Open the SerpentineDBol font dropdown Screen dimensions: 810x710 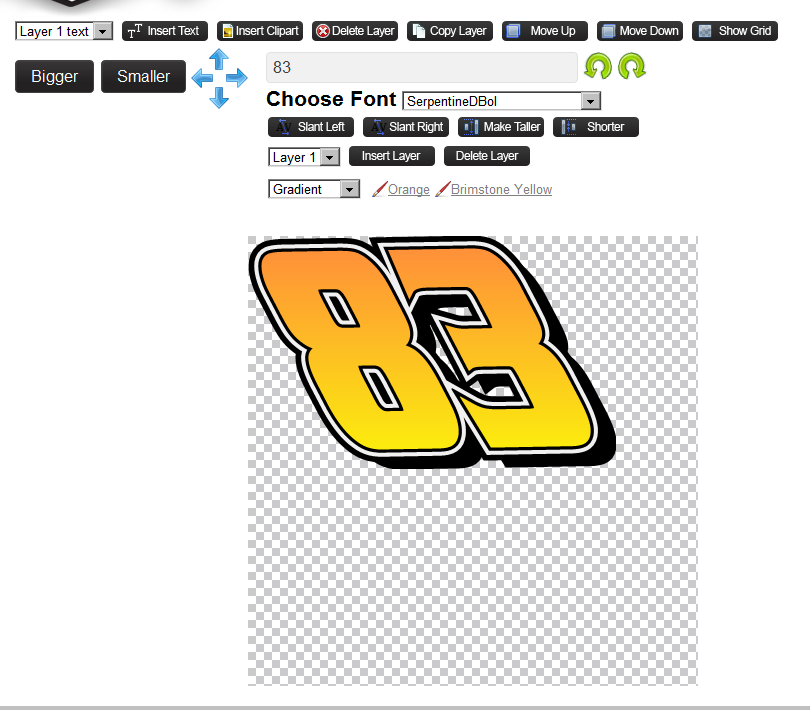(x=502, y=101)
